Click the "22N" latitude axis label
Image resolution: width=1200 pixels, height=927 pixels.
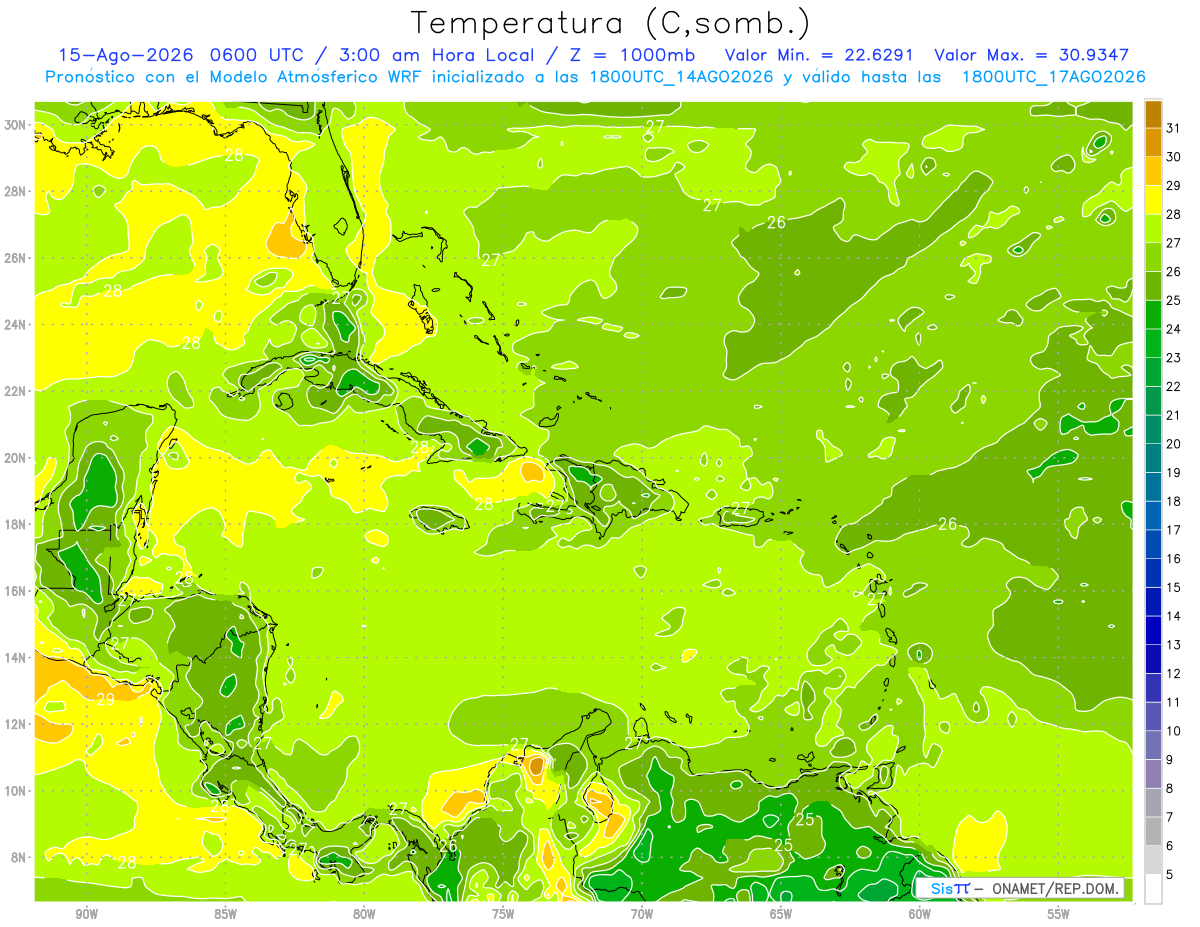pos(17,391)
